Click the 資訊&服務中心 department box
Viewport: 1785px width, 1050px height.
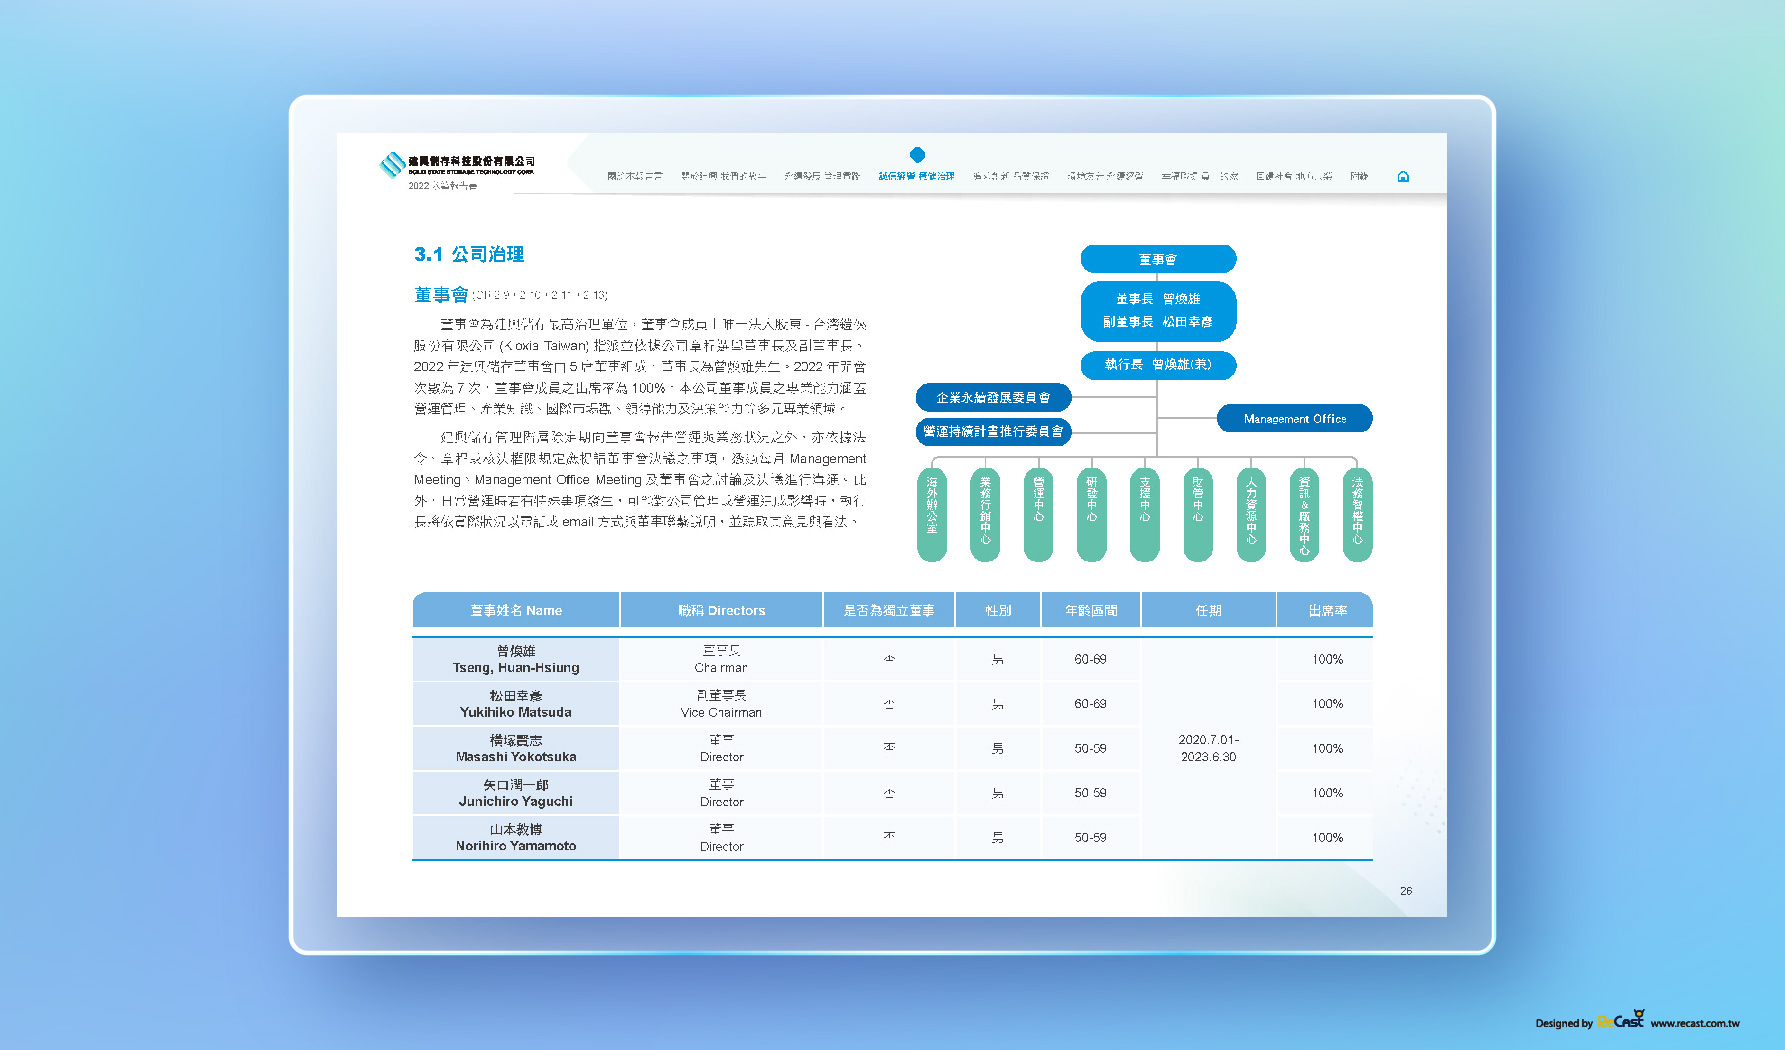click(x=1304, y=514)
